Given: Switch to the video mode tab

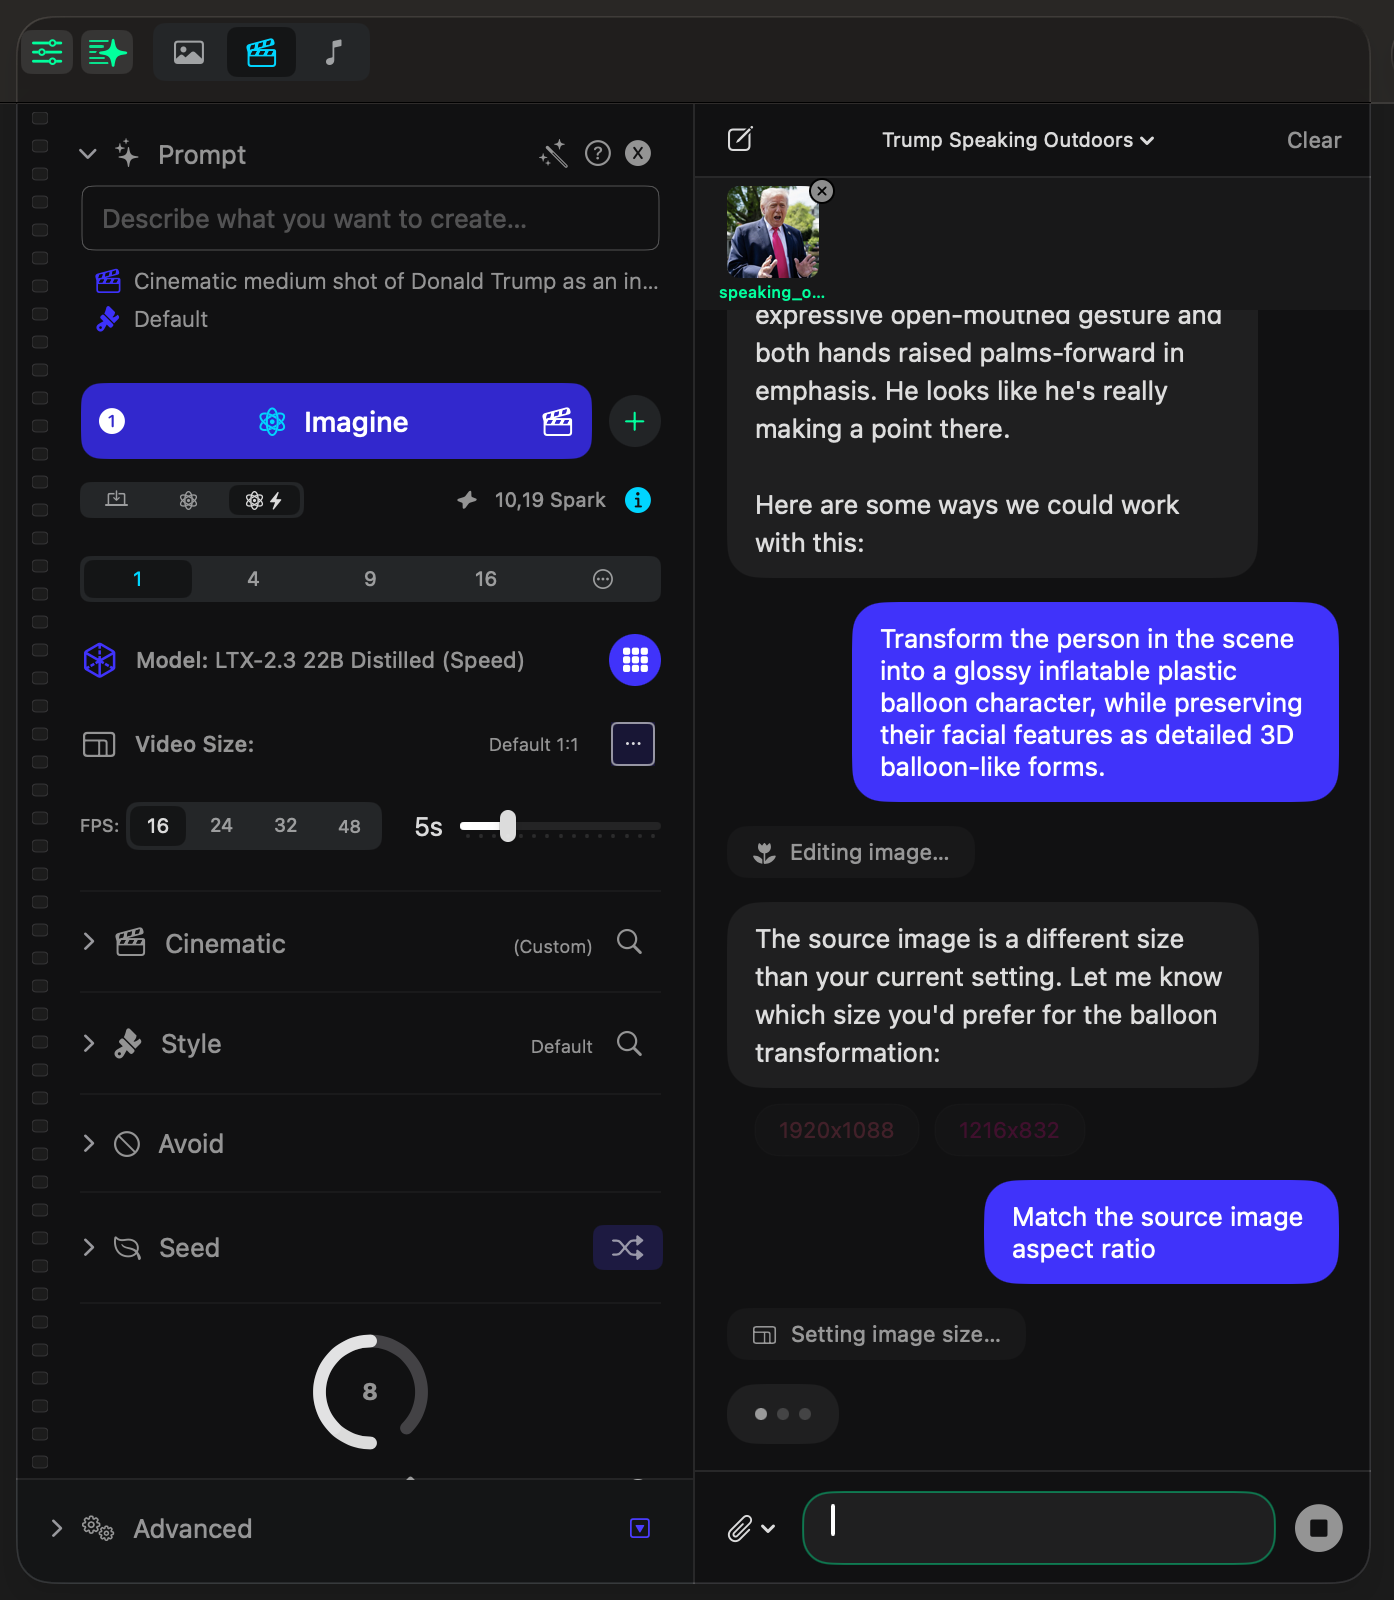Looking at the screenshot, I should point(261,52).
